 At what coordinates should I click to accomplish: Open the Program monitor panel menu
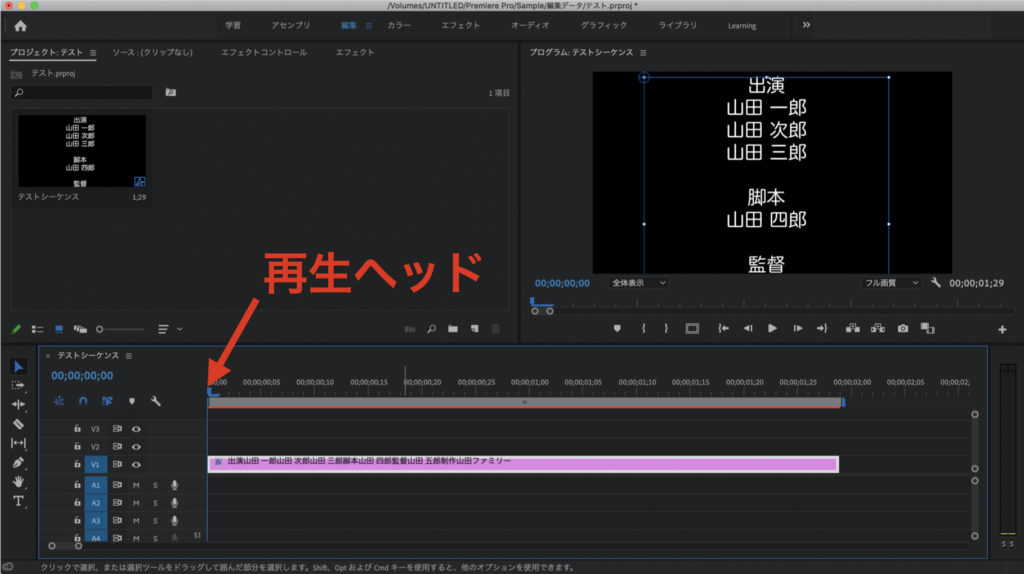(x=643, y=53)
